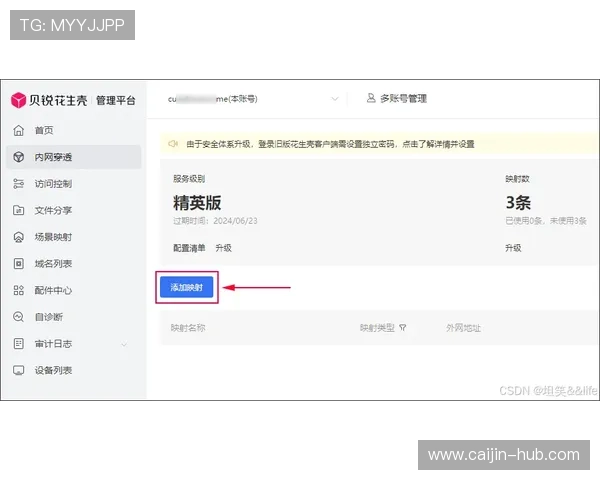
Task: Click the 精英版 service level text
Action: click(x=197, y=202)
